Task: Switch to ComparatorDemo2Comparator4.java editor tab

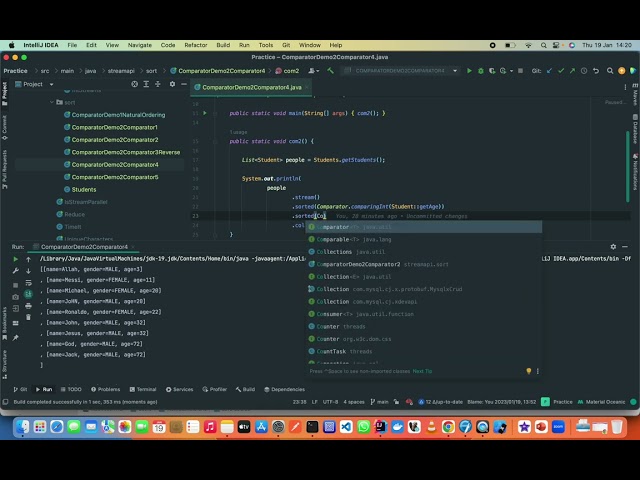Action: [251, 87]
